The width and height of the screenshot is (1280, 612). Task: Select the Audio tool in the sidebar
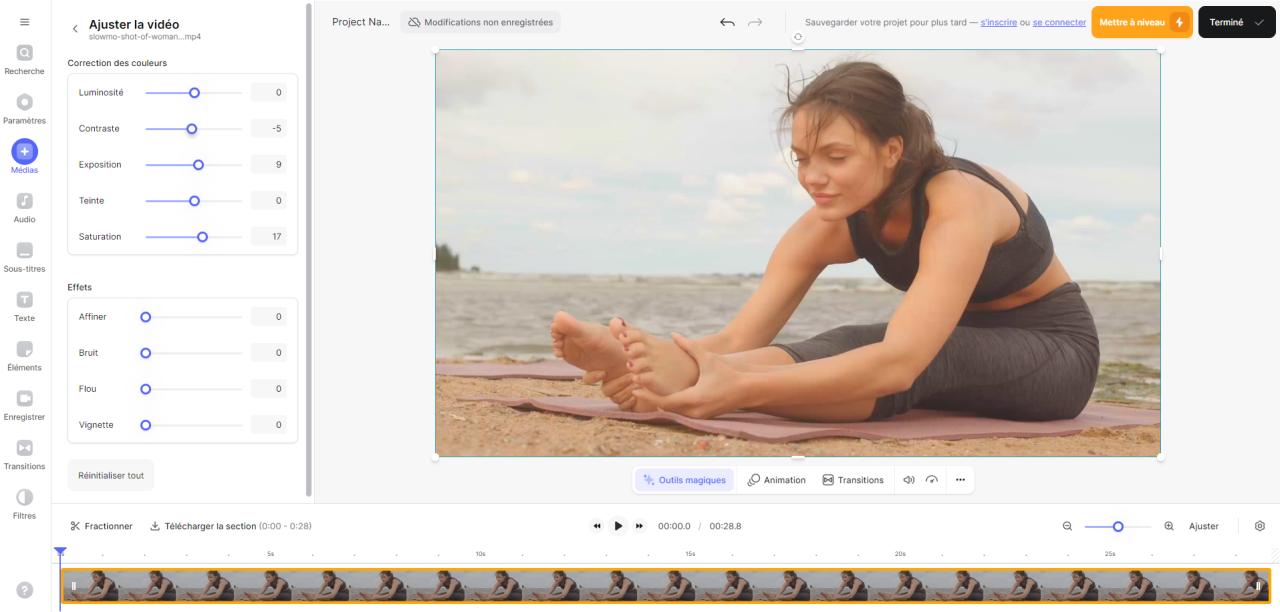click(x=24, y=203)
